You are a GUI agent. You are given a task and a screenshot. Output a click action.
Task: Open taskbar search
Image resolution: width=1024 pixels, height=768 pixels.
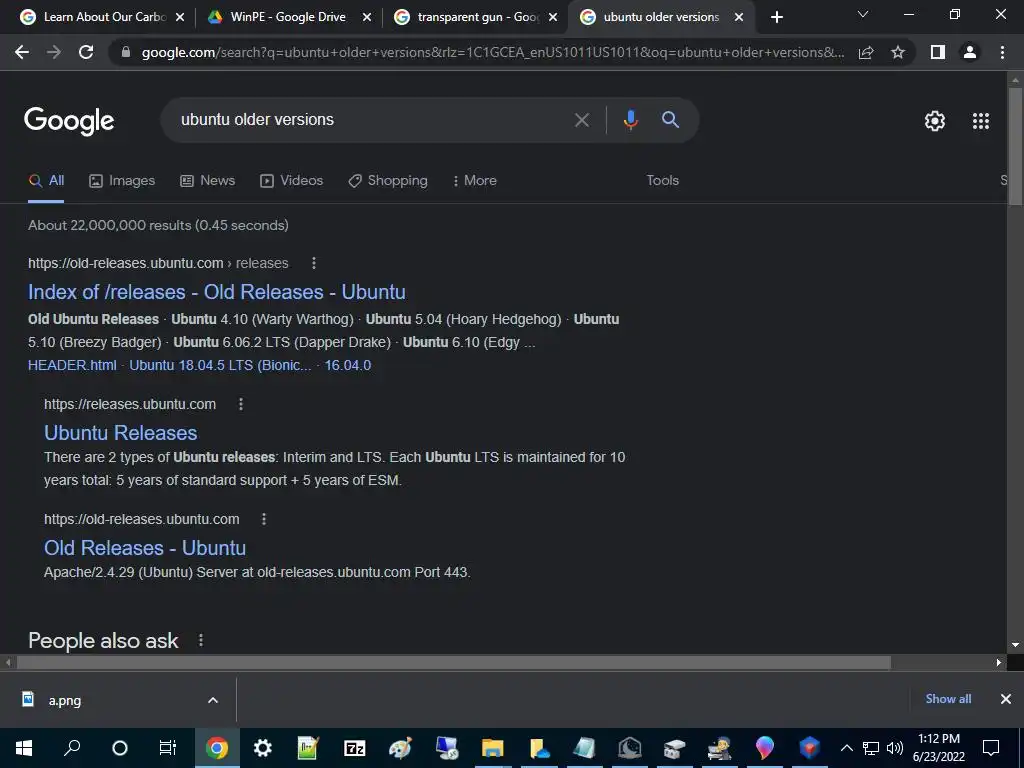[x=72, y=748]
